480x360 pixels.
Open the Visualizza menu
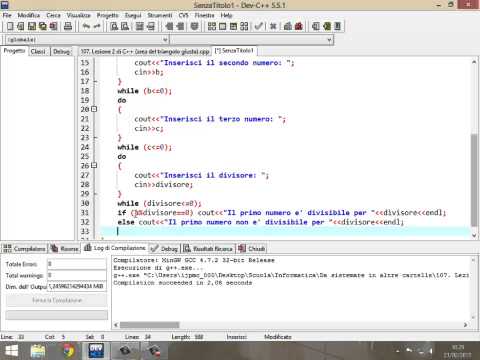click(x=79, y=15)
